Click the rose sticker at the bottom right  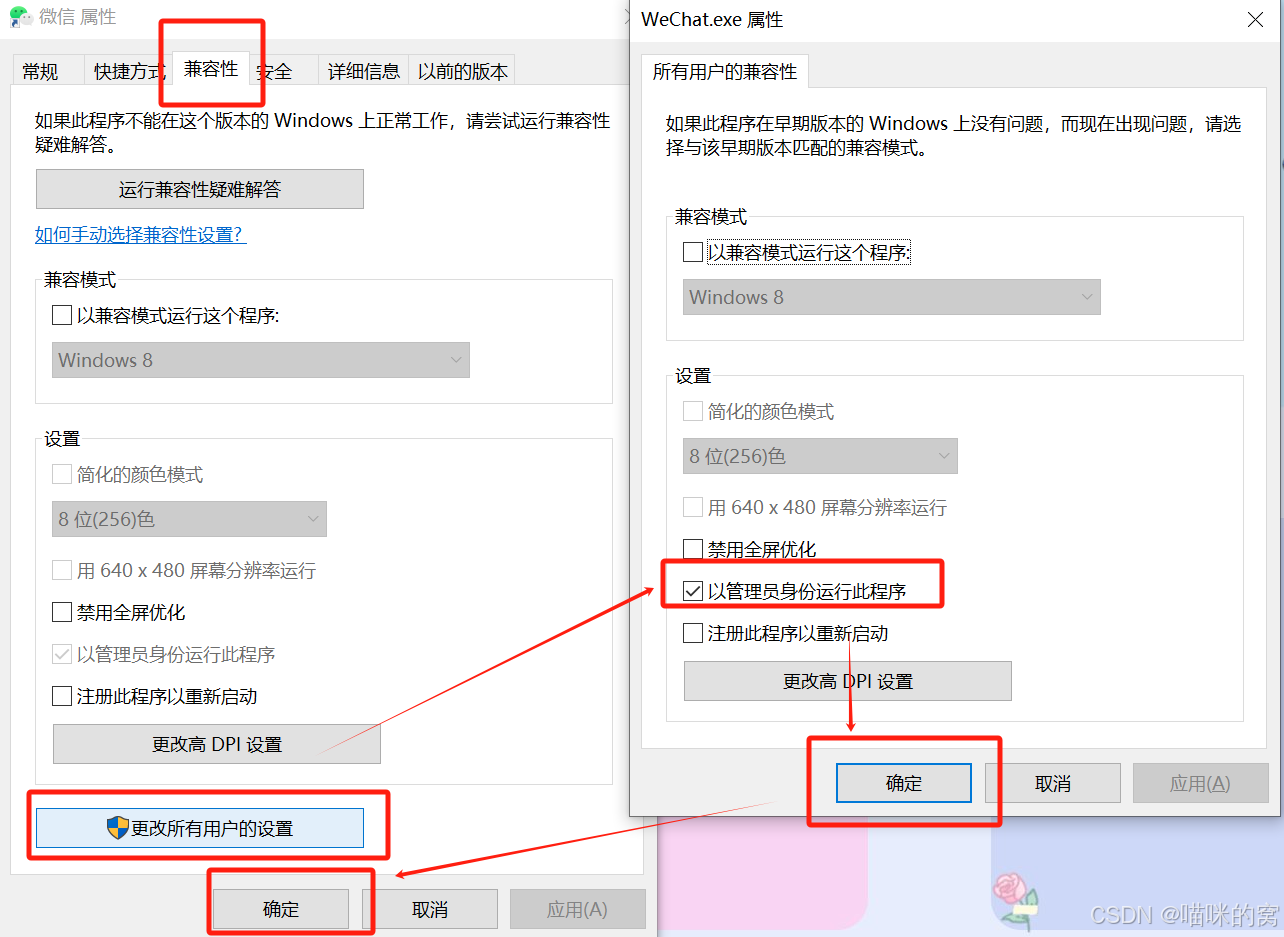pyautogui.click(x=1014, y=900)
